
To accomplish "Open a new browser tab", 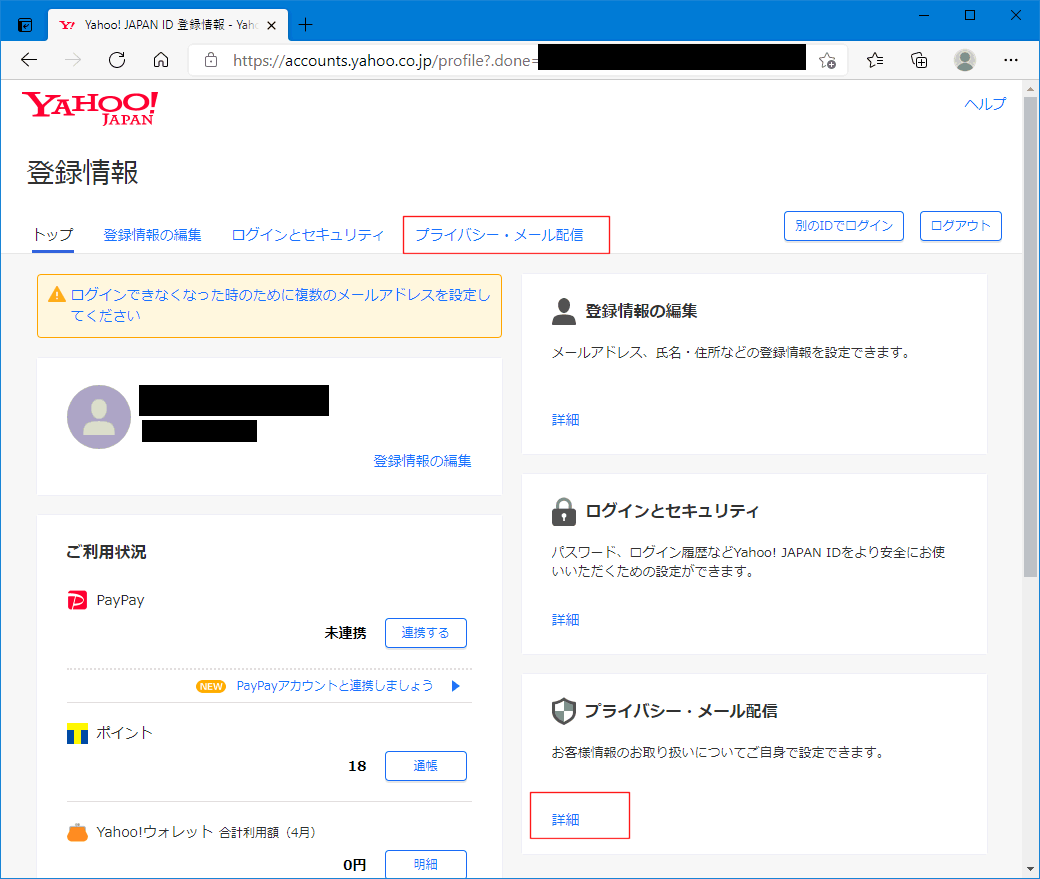I will 306,25.
